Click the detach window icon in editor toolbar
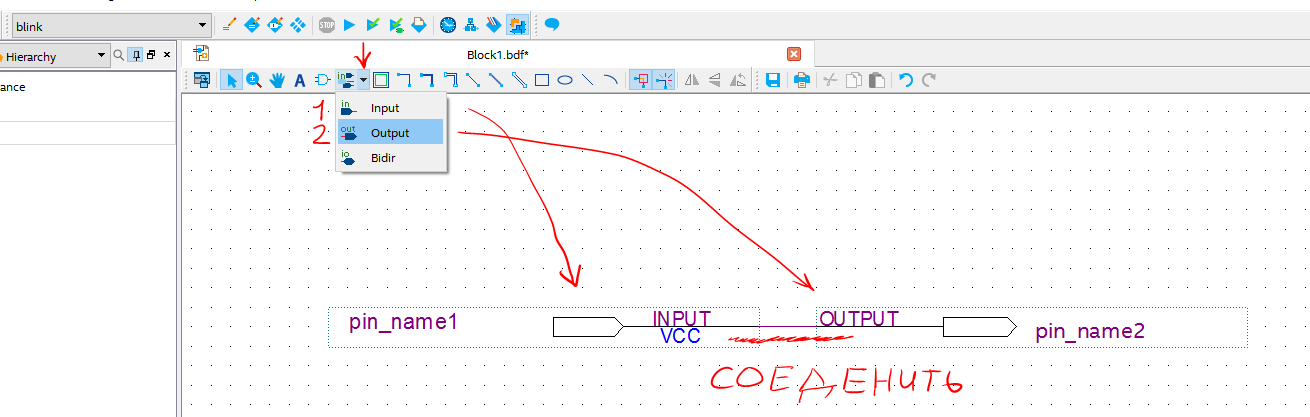Screen dimensions: 1310x417 (x=202, y=80)
